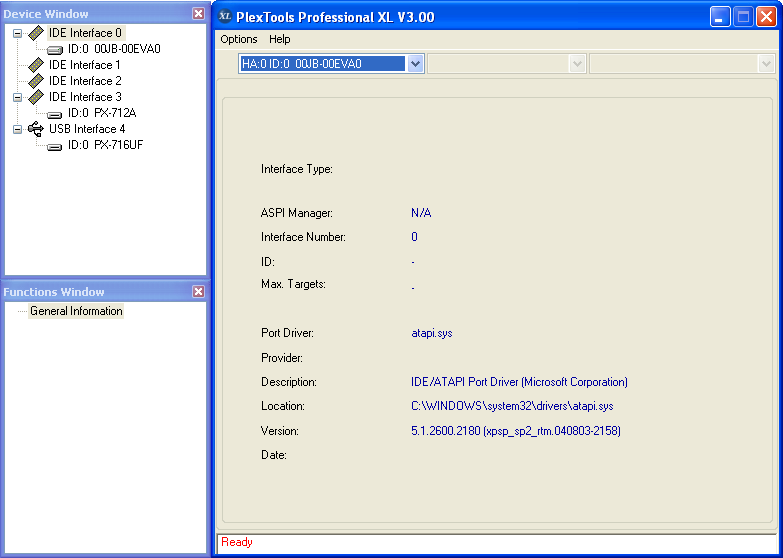The height and width of the screenshot is (558, 783).
Task: Click the Provider label
Action: [282, 358]
